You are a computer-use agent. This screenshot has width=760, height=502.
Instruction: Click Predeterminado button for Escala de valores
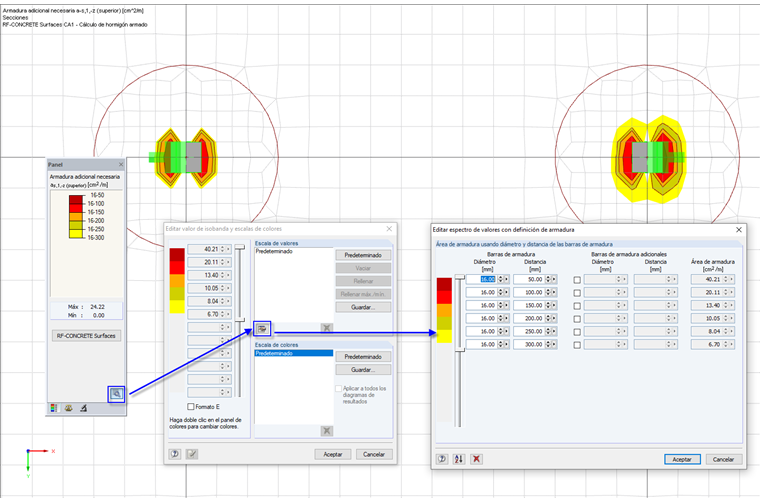click(x=363, y=255)
